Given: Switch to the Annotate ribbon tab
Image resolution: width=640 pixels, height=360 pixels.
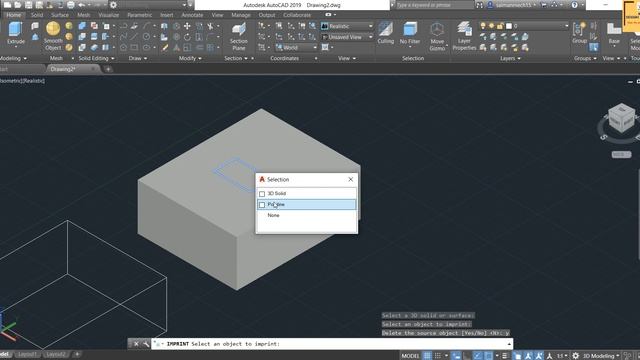Looking at the screenshot, I should click(x=192, y=15).
